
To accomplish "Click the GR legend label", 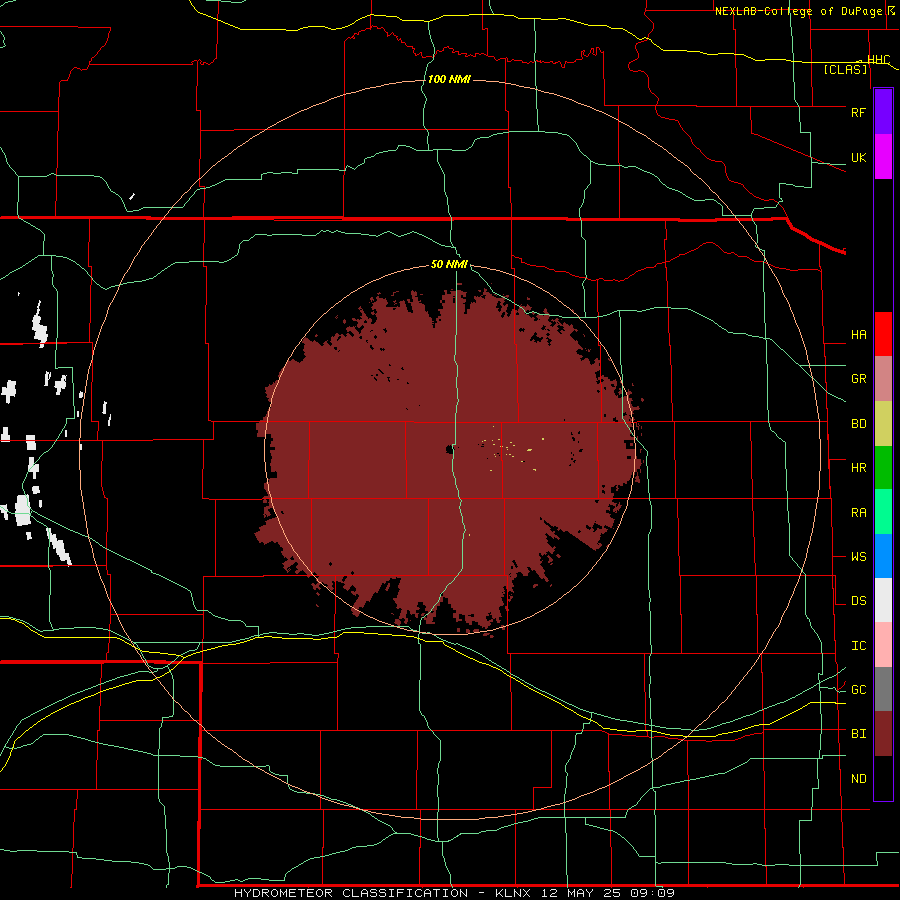I will pos(858,379).
